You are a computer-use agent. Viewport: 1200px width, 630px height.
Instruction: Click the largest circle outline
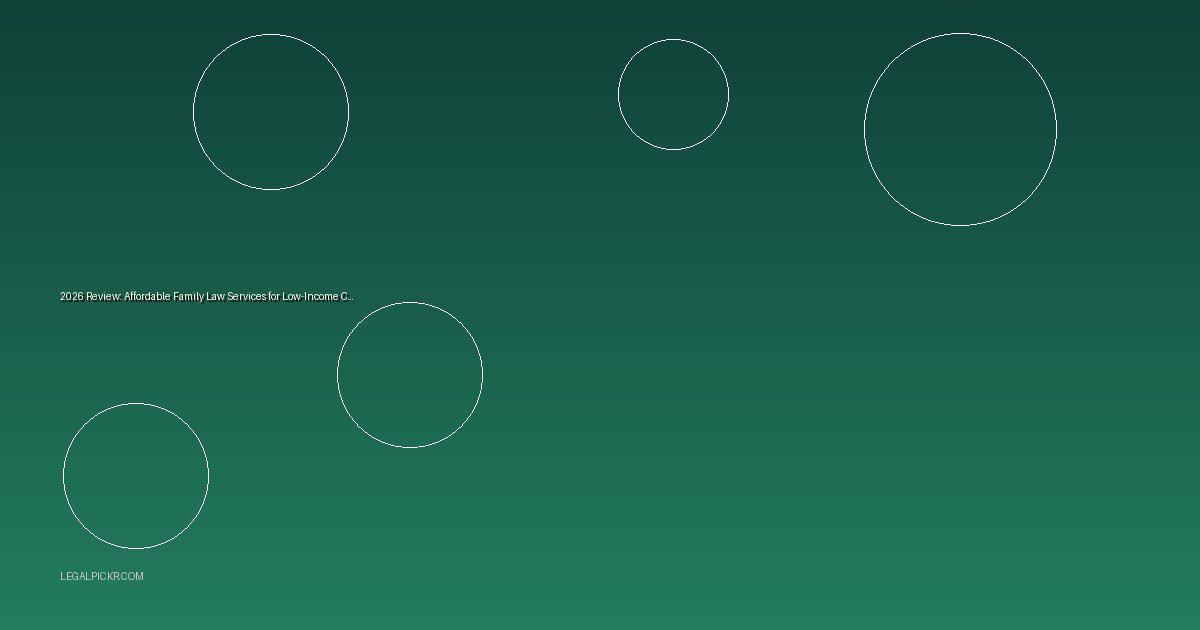pos(960,129)
